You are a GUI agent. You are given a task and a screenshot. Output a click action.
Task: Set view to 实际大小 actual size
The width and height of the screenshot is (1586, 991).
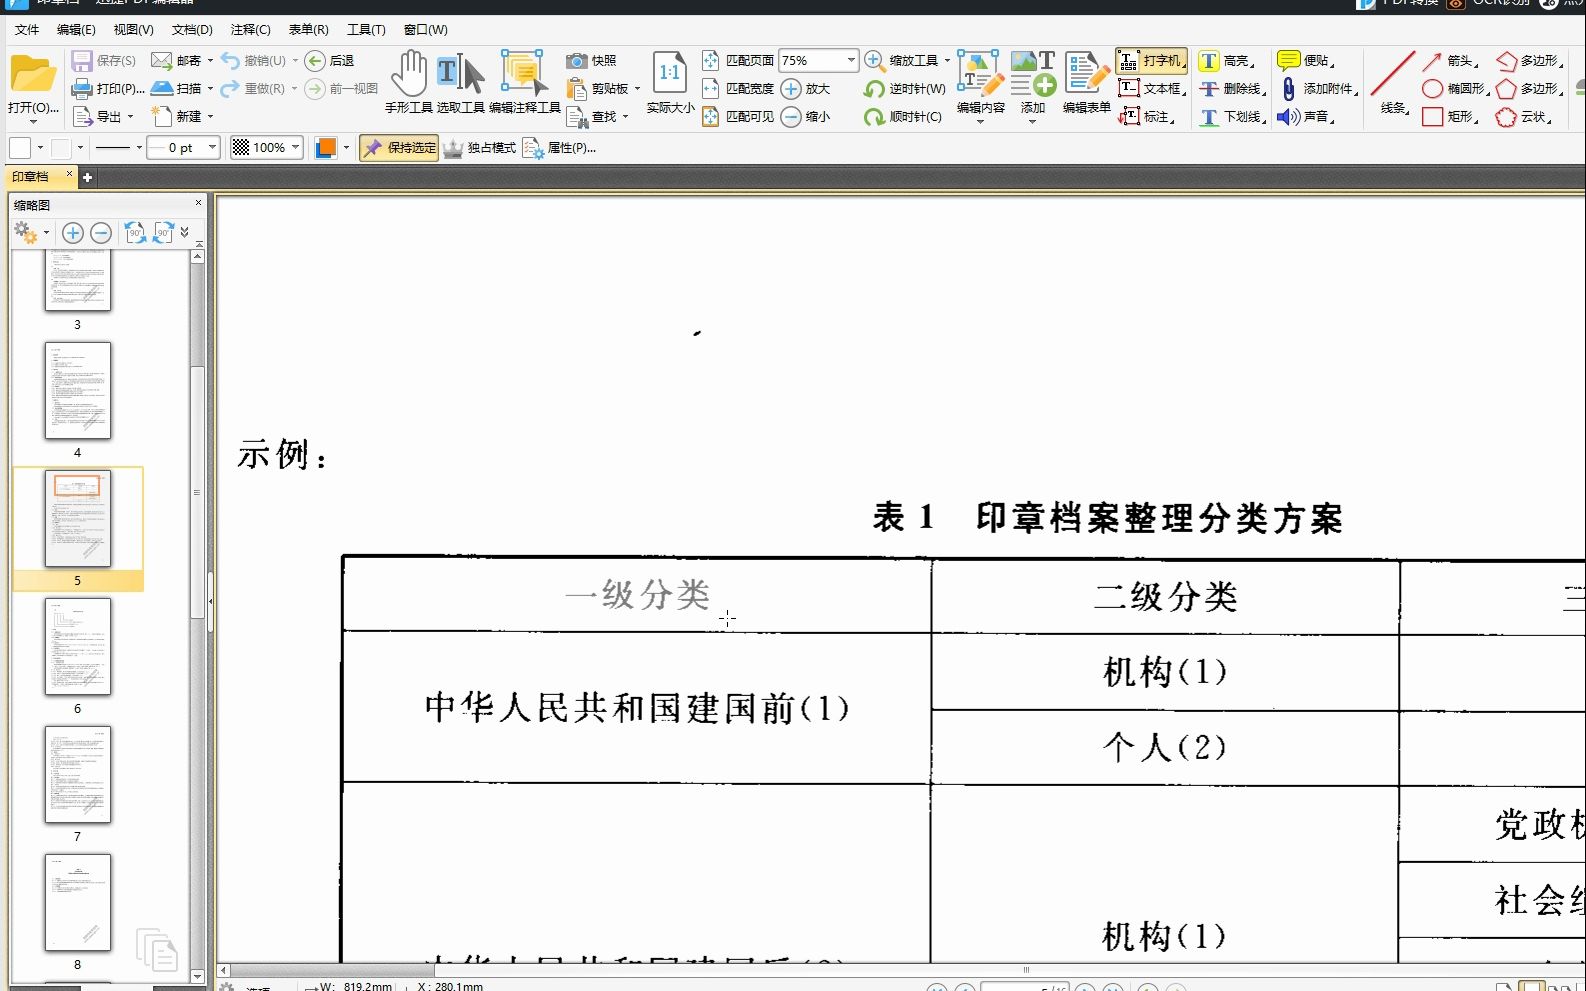pos(670,84)
